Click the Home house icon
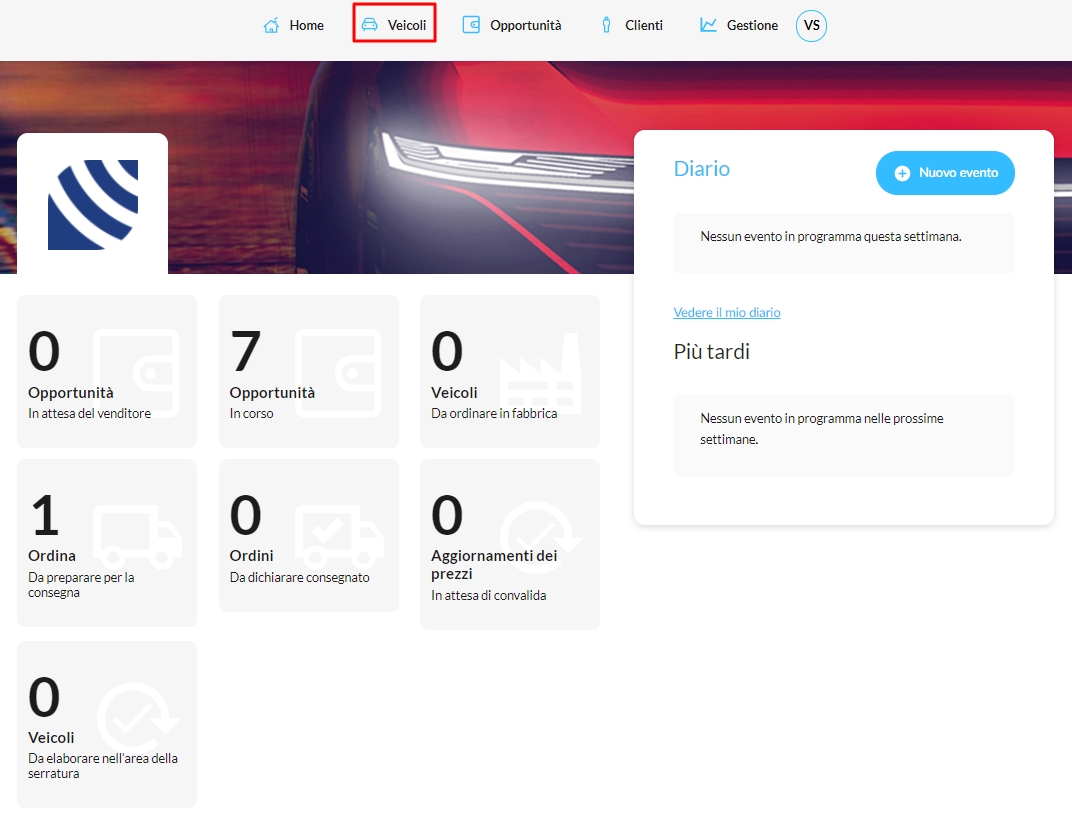The height and width of the screenshot is (820, 1072). pyautogui.click(x=271, y=25)
